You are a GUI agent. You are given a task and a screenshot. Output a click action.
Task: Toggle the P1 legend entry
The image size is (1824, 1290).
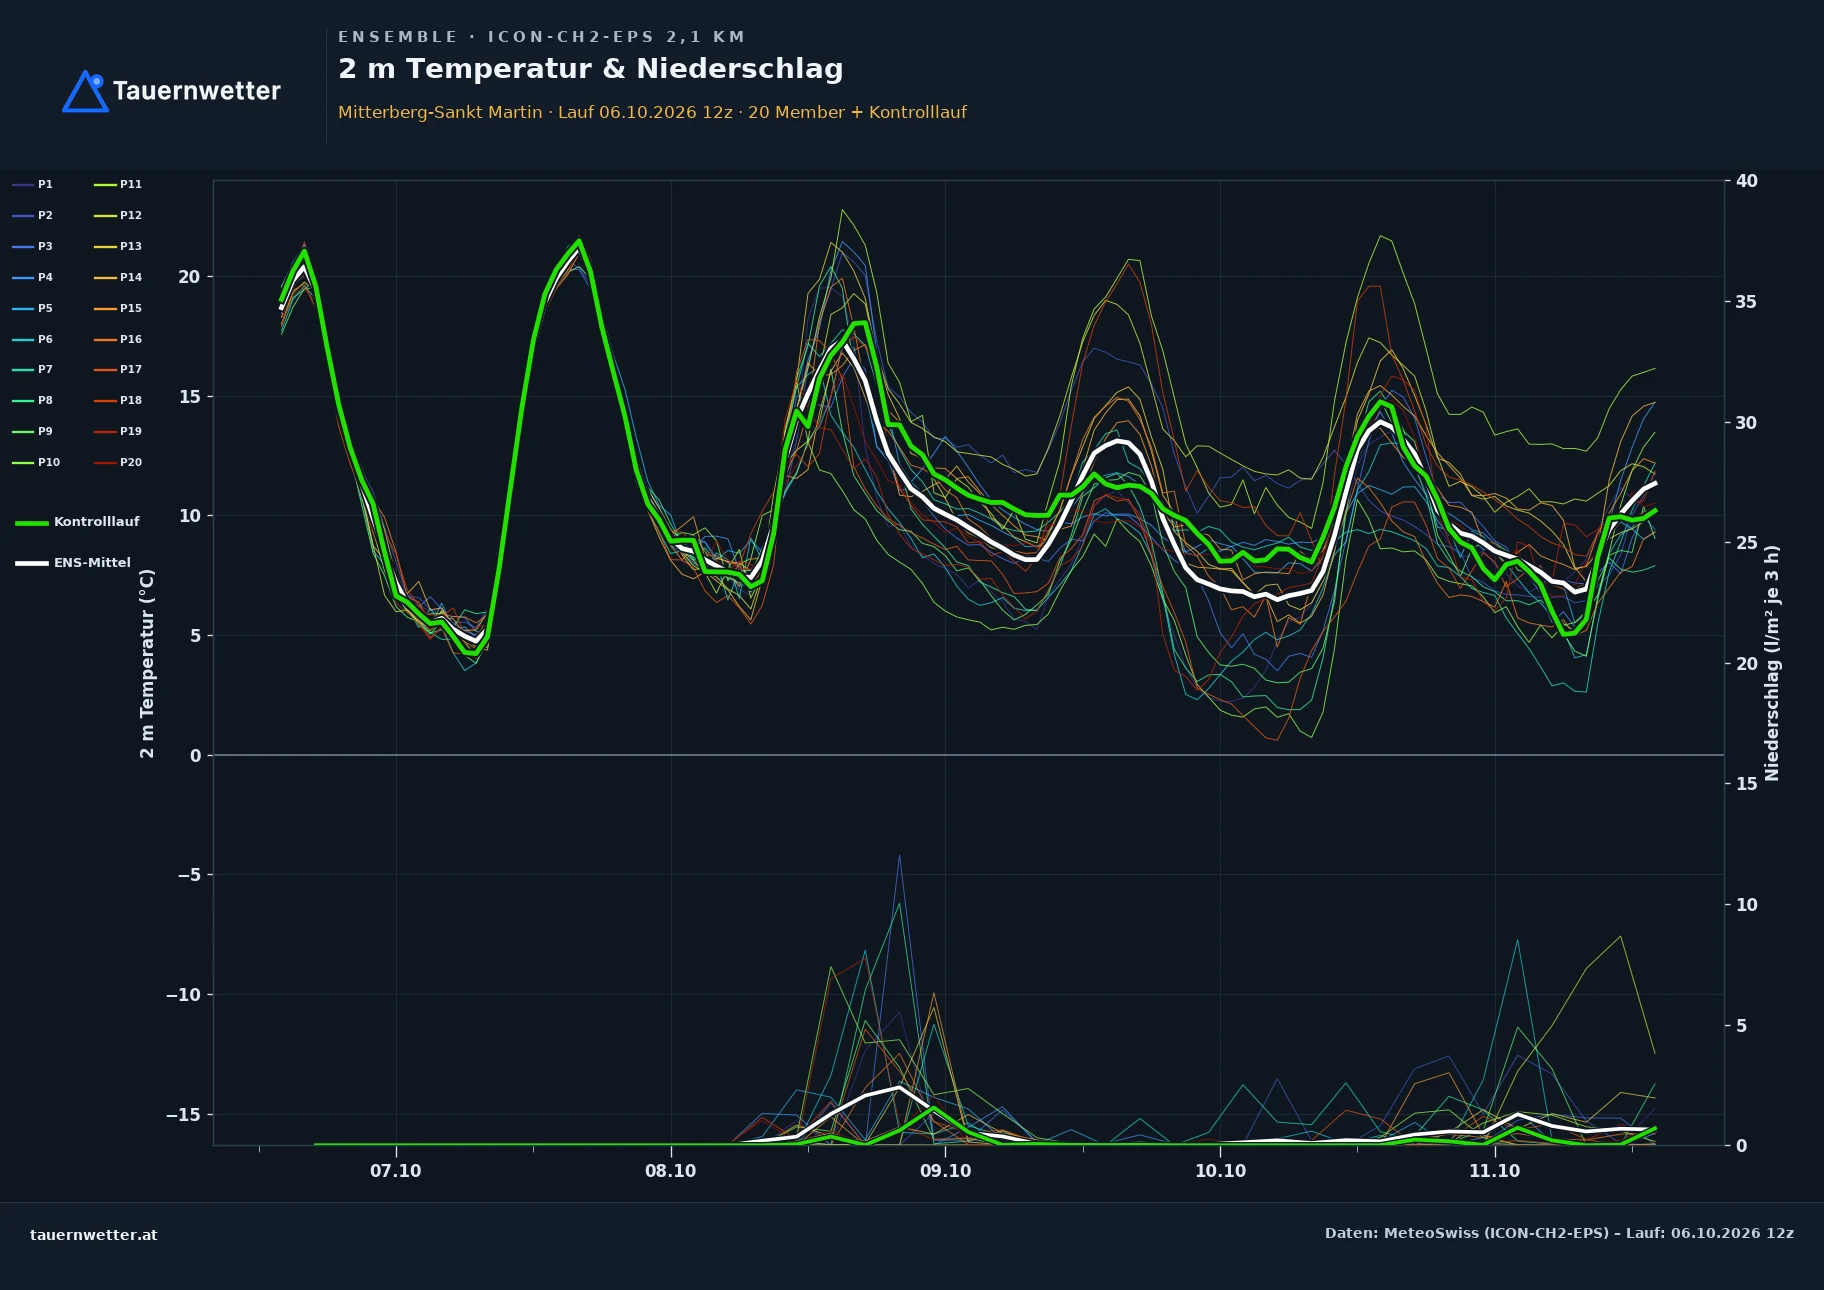[32, 184]
